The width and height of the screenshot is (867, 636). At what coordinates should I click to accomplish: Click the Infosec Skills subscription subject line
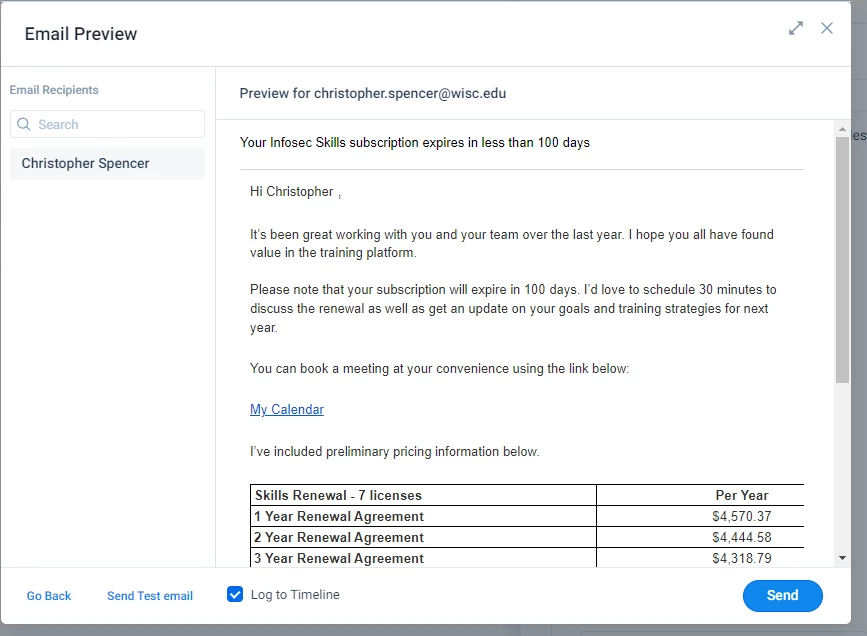[415, 143]
